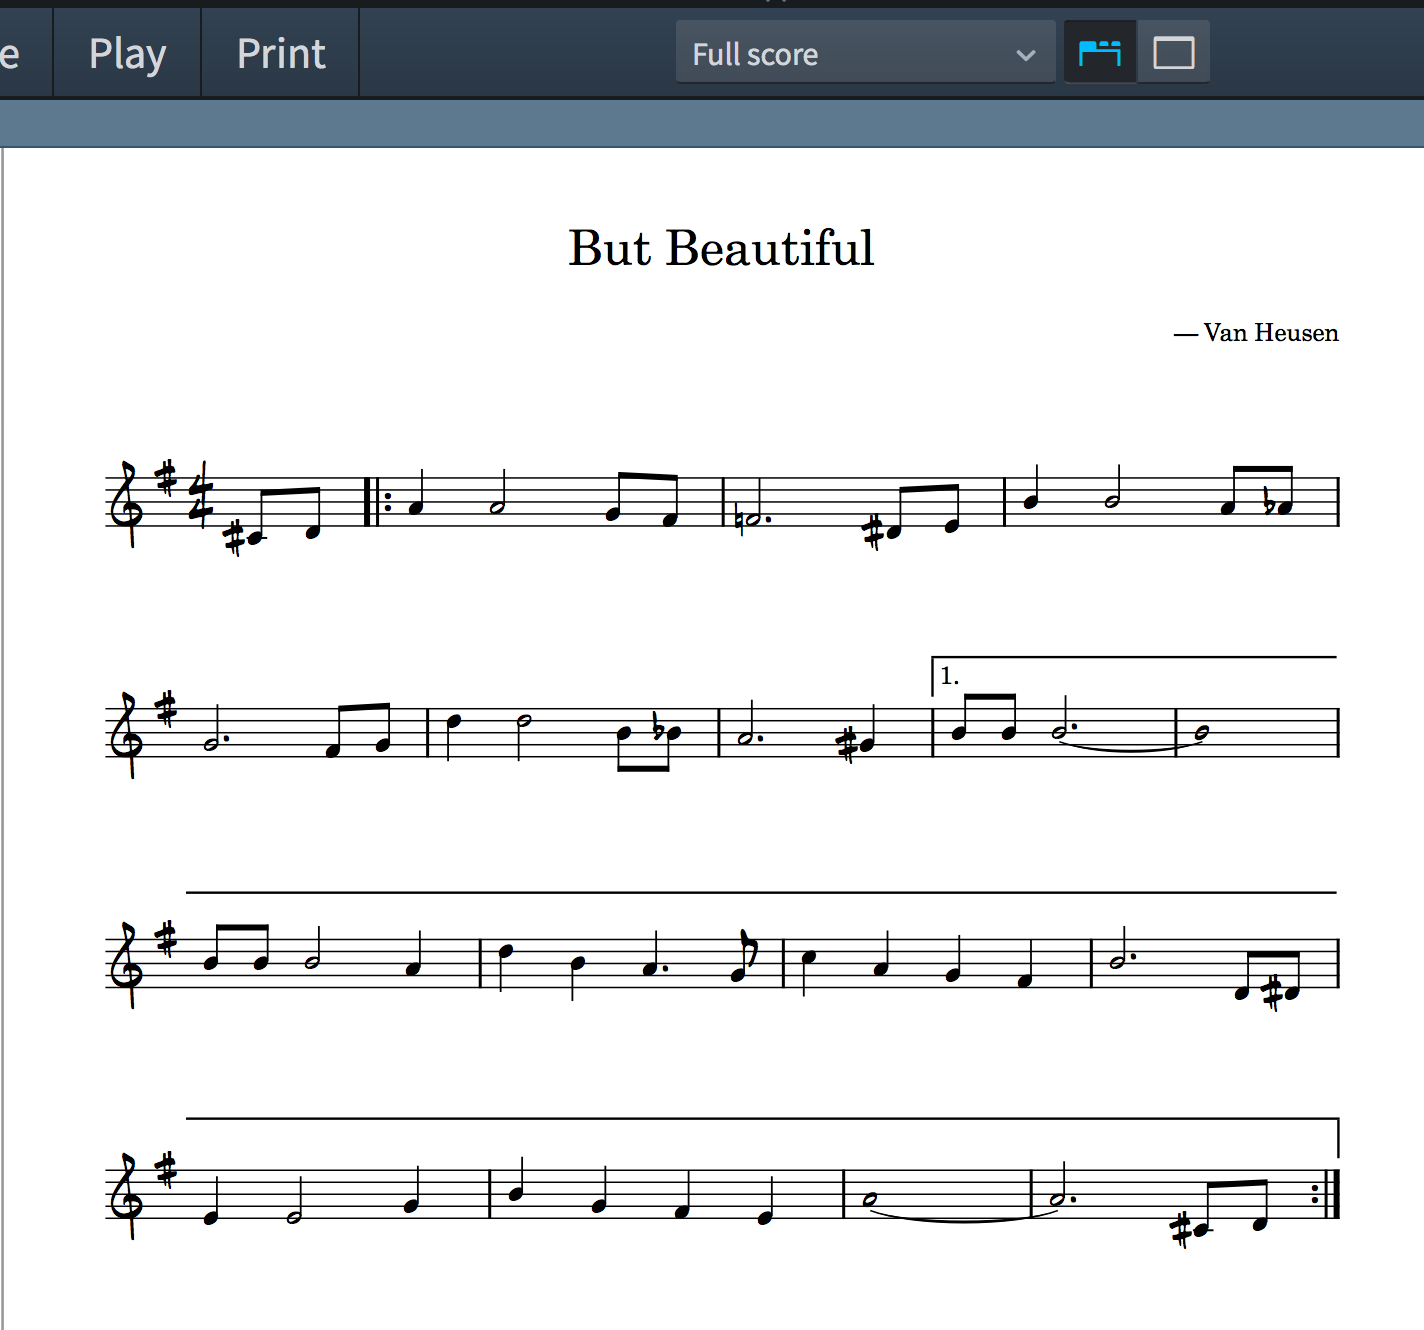Screen dimensions: 1424x1330
Task: Select the sharp quarter note before the first ending
Action: pyautogui.click(x=867, y=744)
